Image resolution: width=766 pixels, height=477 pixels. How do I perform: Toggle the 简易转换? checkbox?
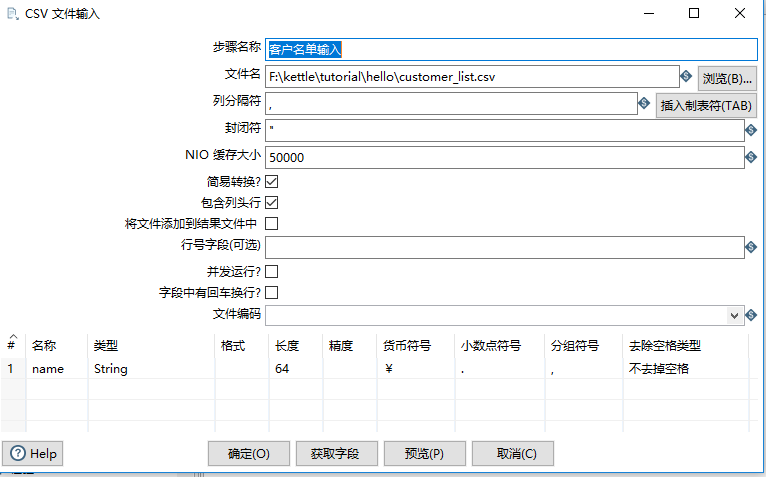tap(272, 181)
